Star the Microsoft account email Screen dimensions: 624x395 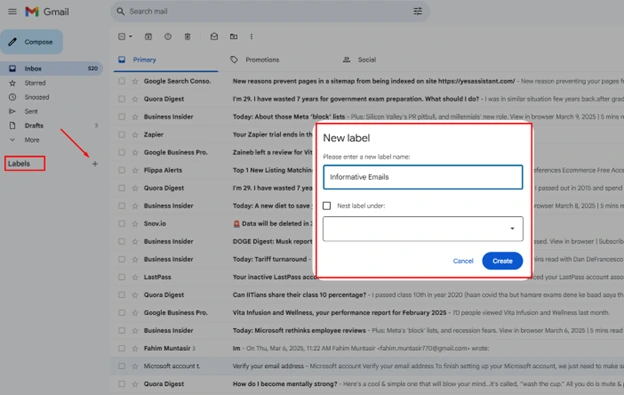coord(135,366)
